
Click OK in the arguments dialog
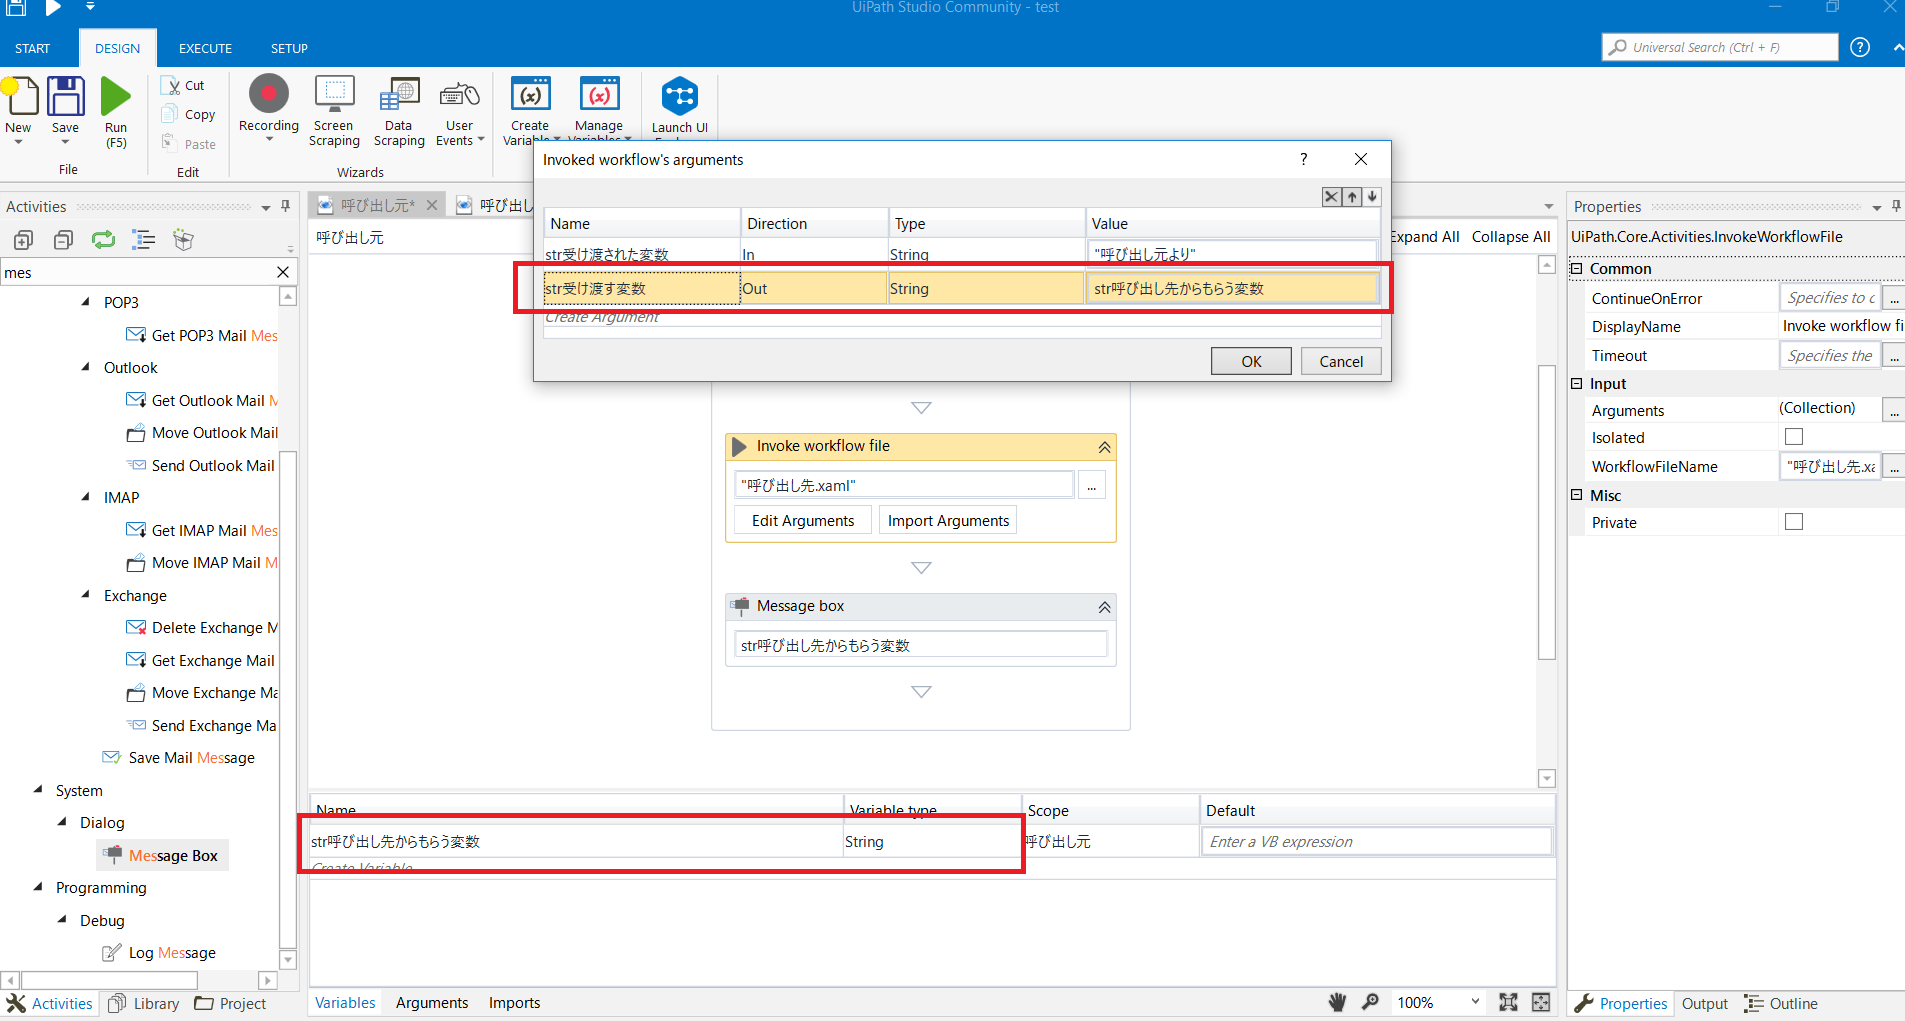[x=1250, y=361]
